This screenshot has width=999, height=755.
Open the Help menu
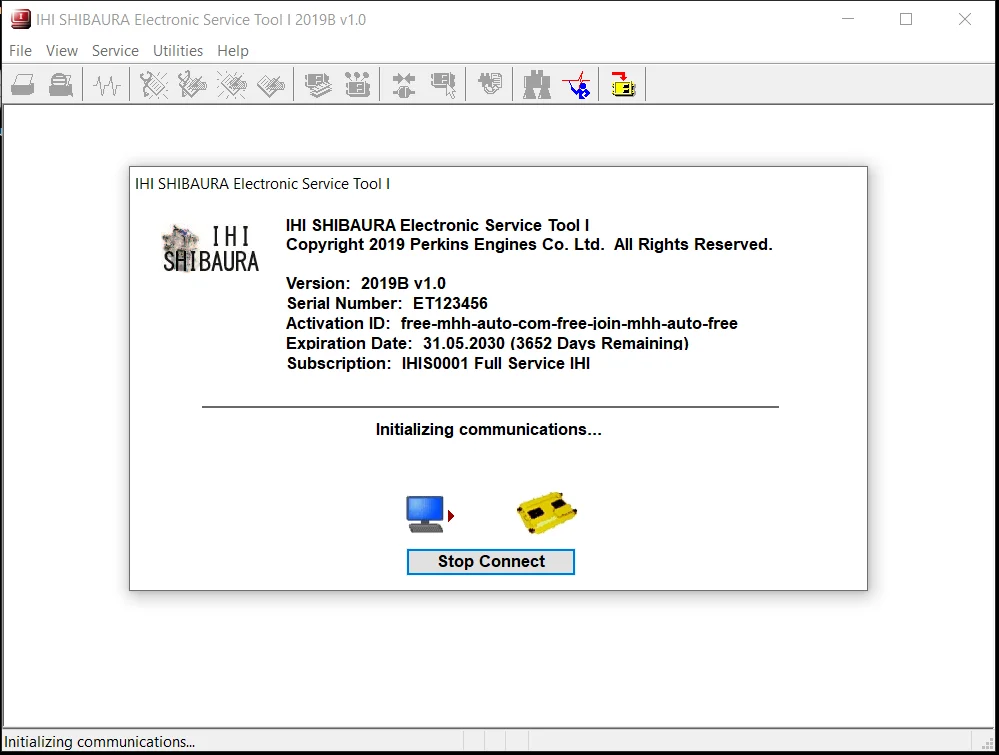[x=233, y=50]
